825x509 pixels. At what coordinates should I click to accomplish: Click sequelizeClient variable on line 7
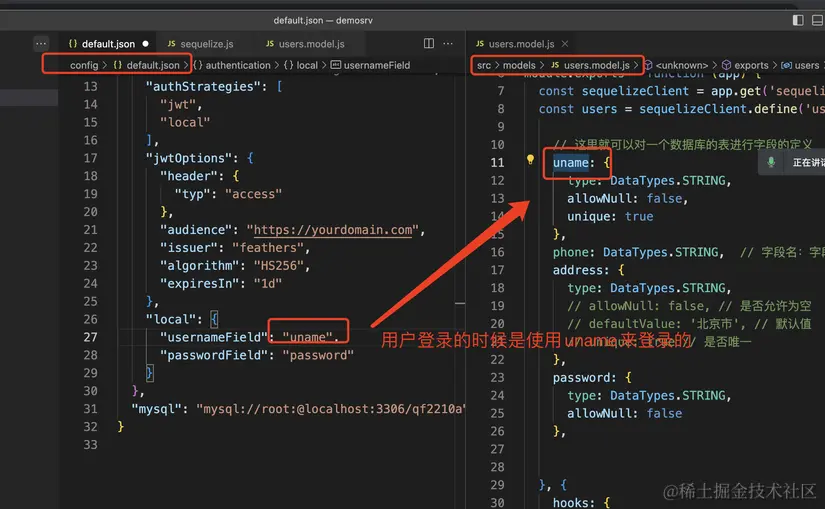(635, 91)
